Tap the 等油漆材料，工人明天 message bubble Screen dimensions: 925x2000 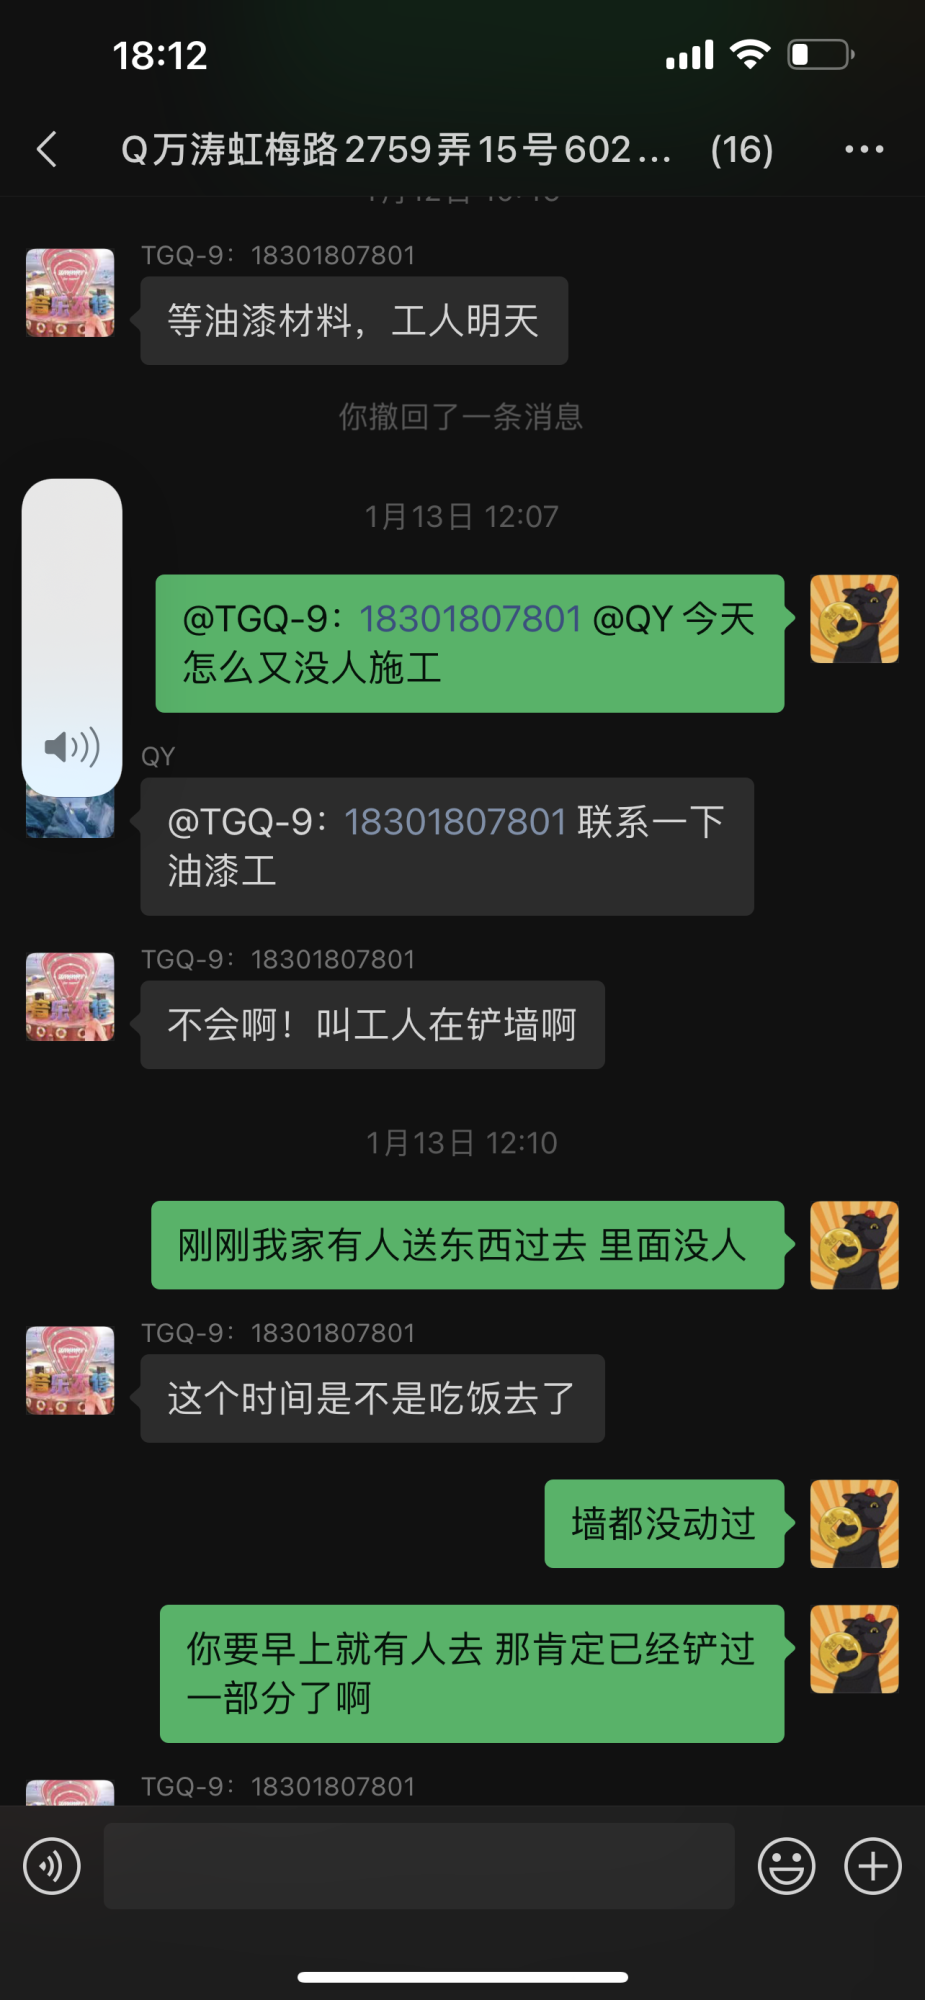click(354, 321)
